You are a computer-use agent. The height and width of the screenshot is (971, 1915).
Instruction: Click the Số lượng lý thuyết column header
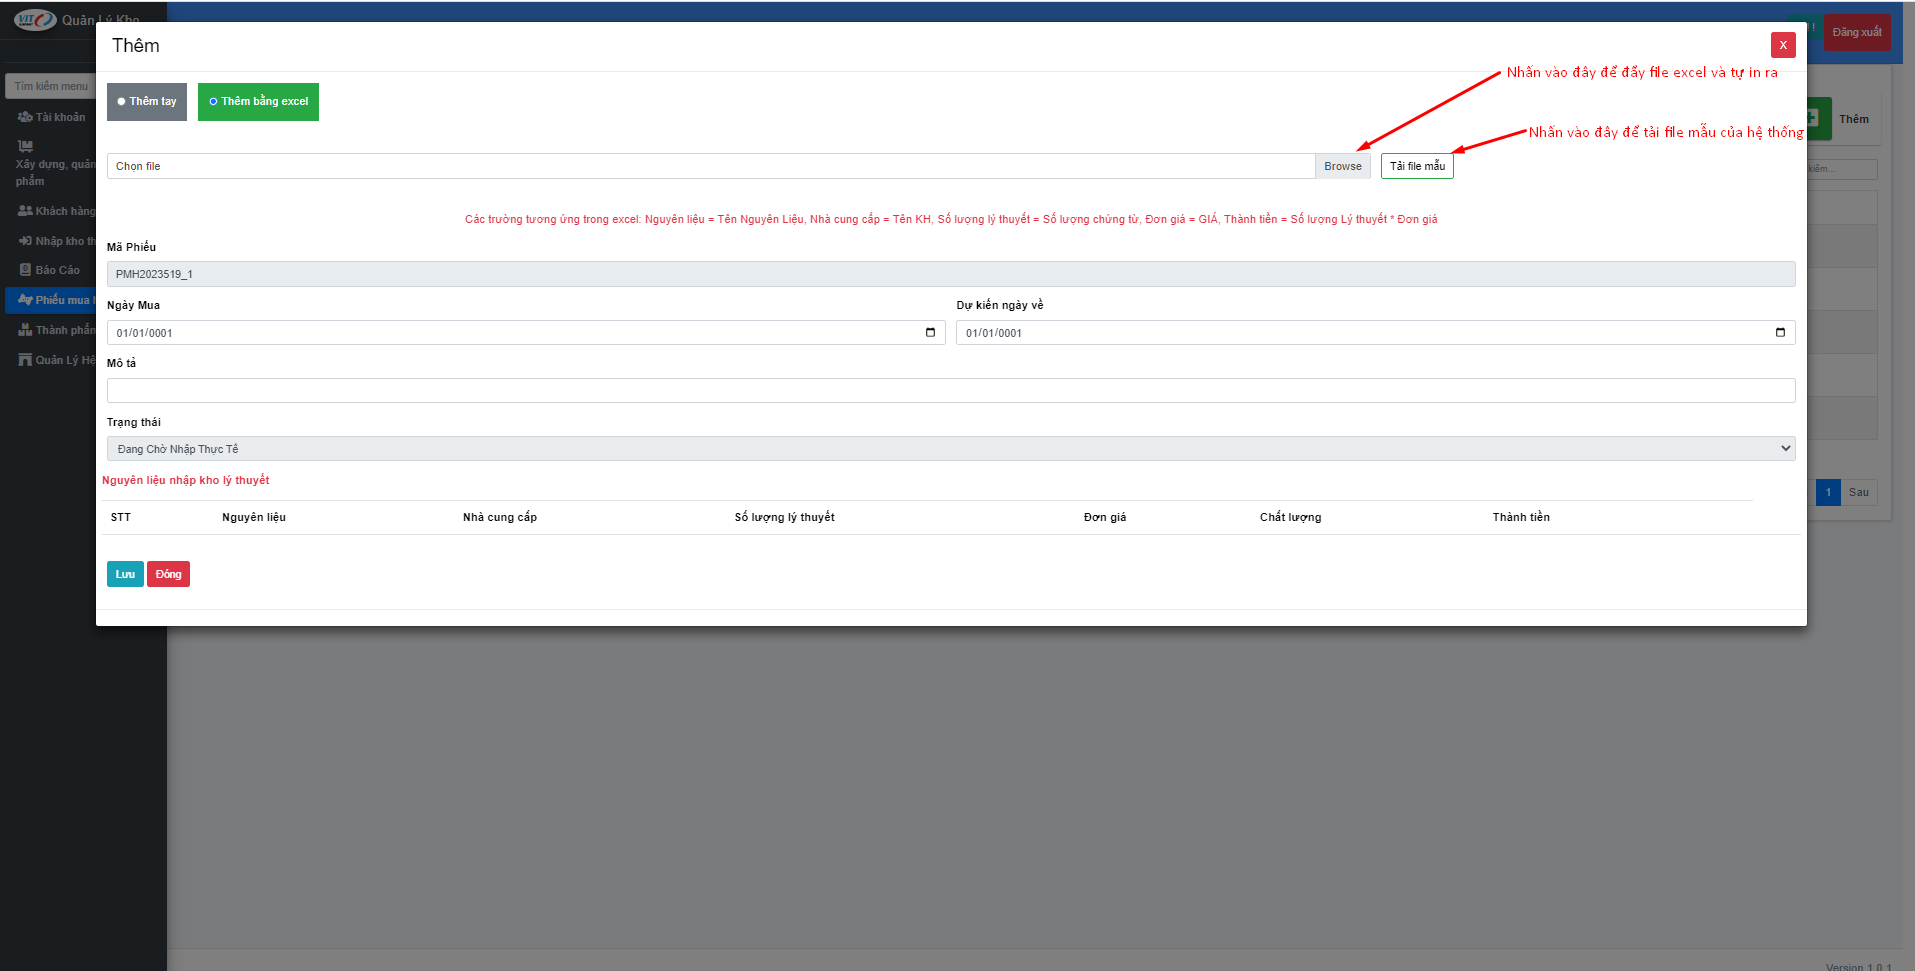click(785, 517)
